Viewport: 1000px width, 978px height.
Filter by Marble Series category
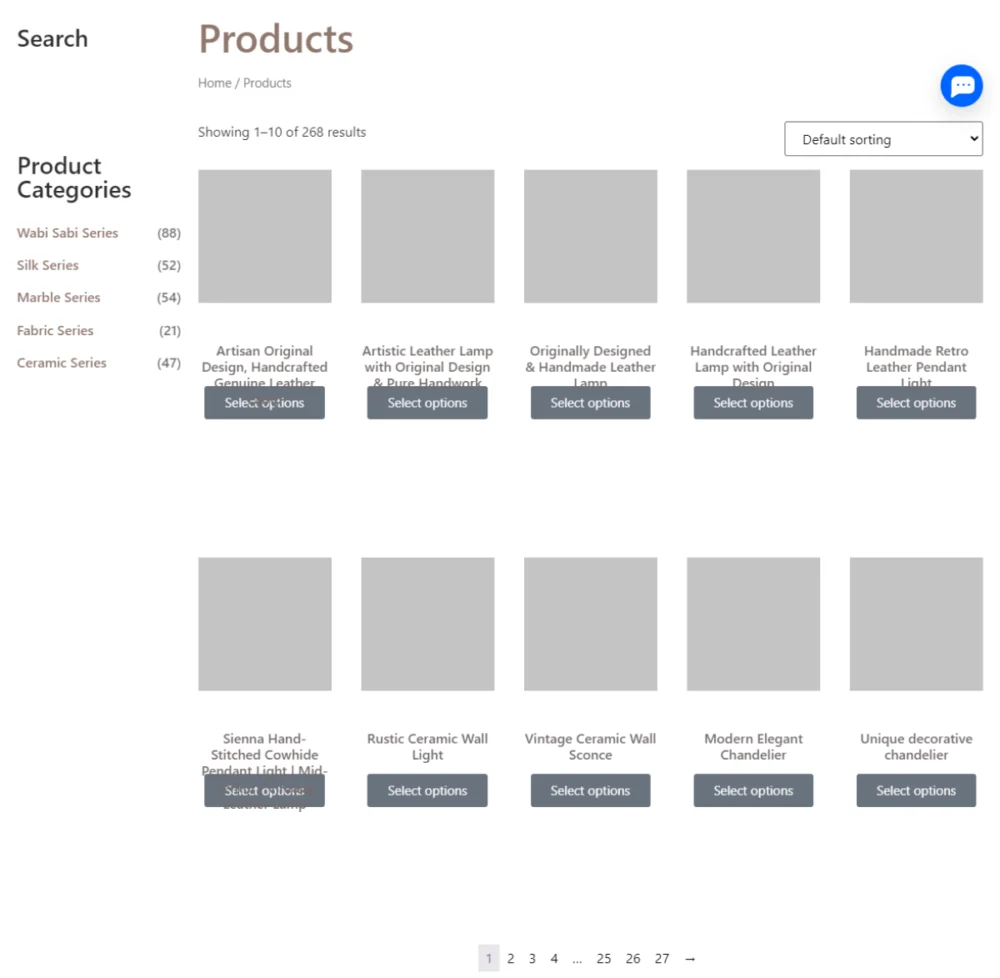coord(58,297)
